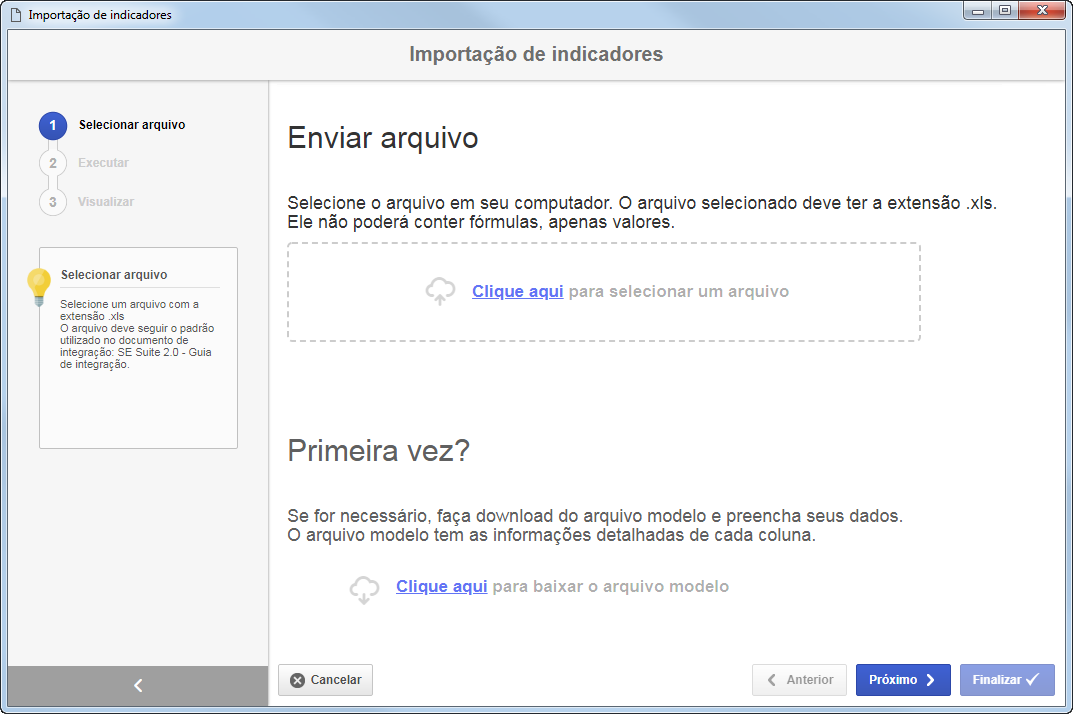This screenshot has width=1073, height=714.
Task: Click the 'Clique aqui' link to select a file
Action: click(x=517, y=291)
